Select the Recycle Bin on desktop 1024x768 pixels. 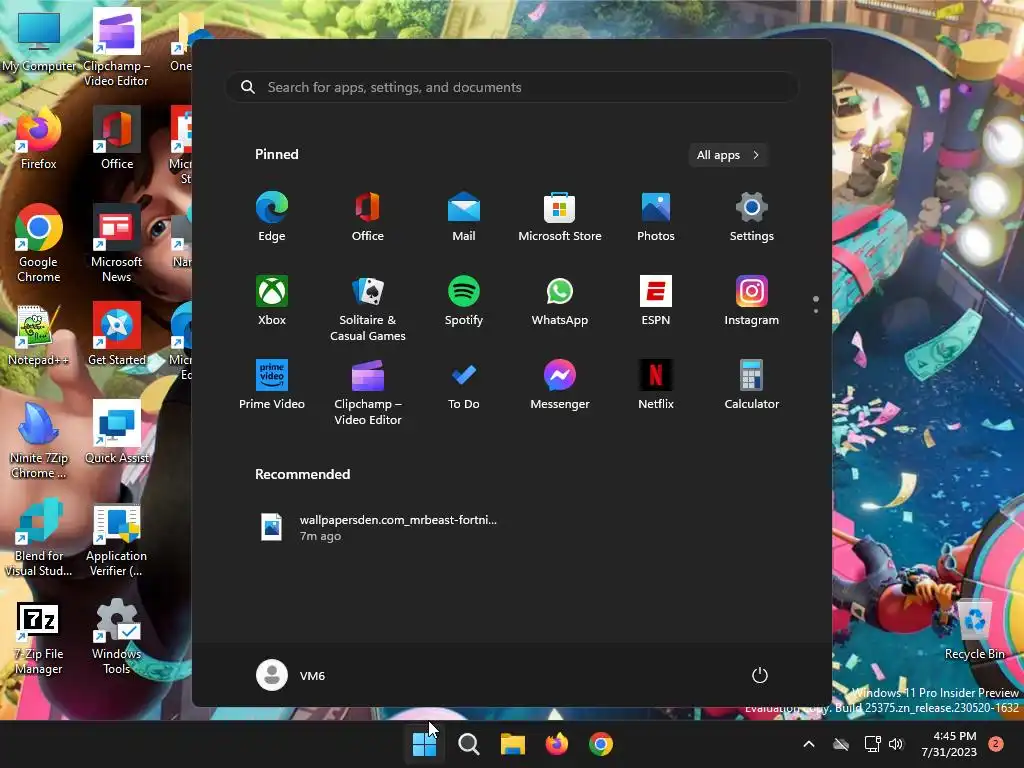[x=974, y=631]
